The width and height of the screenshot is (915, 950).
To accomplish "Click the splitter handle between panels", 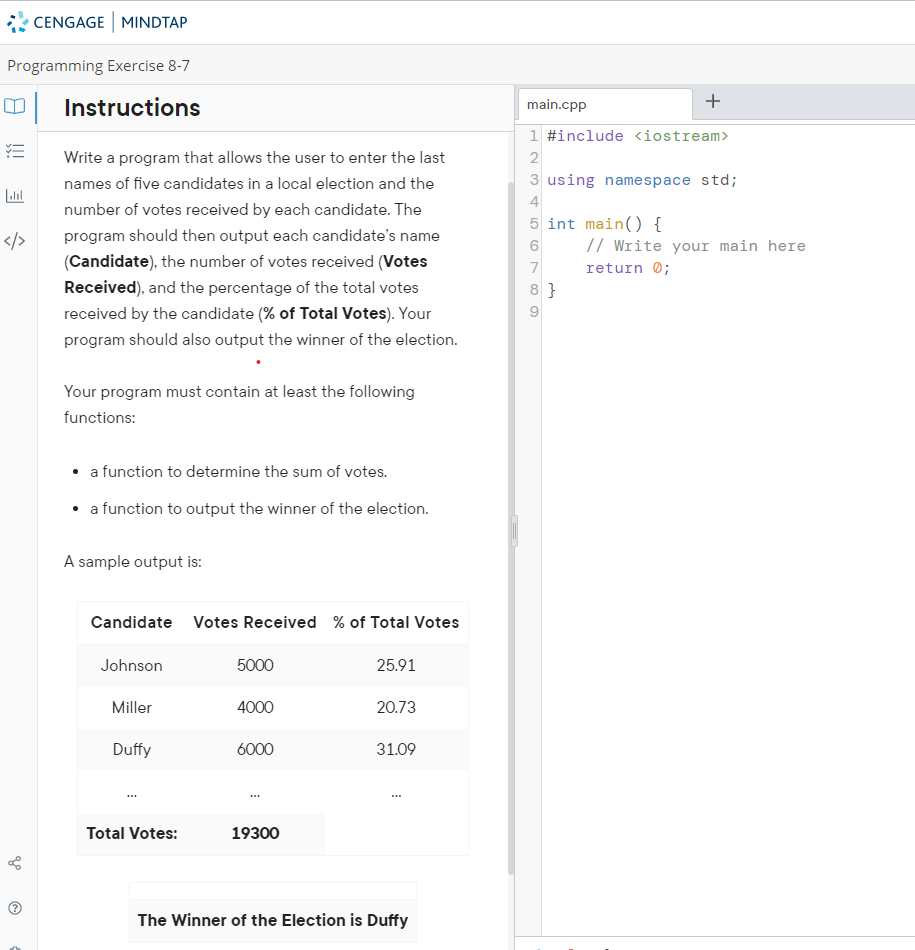I will (x=514, y=531).
